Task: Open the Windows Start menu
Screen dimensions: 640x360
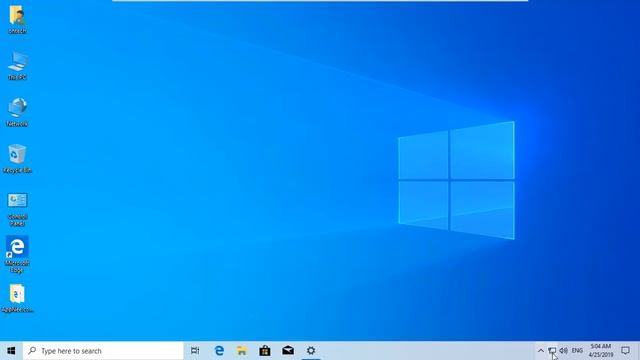Action: coord(11,351)
